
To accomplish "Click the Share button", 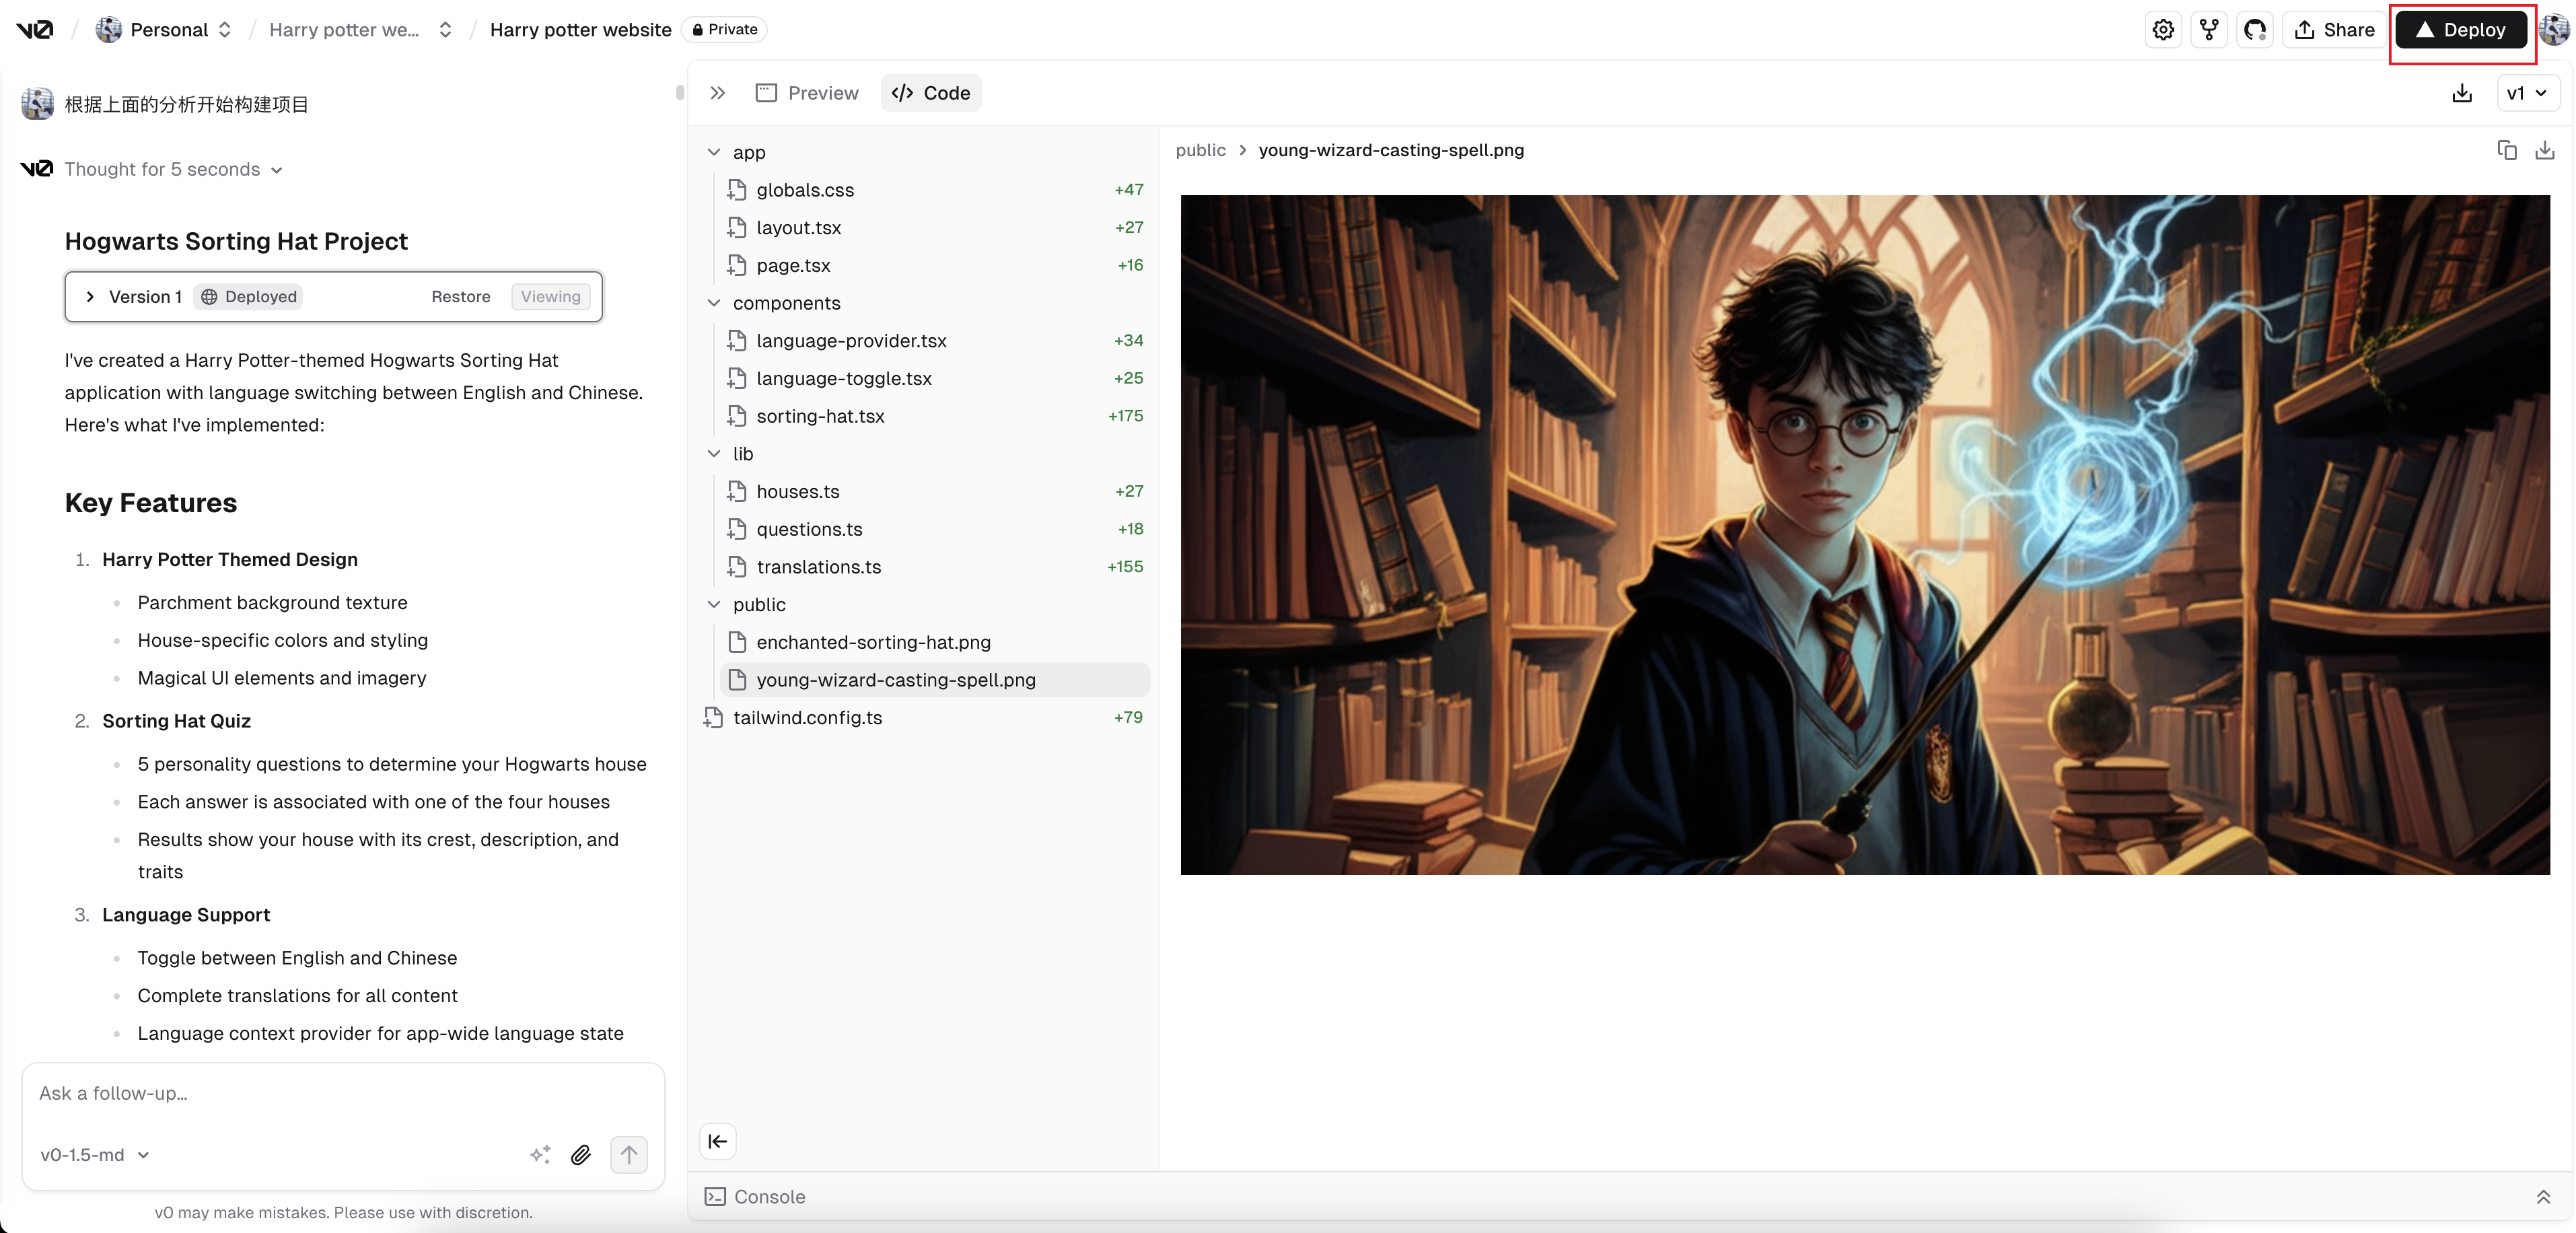I will 2334,30.
